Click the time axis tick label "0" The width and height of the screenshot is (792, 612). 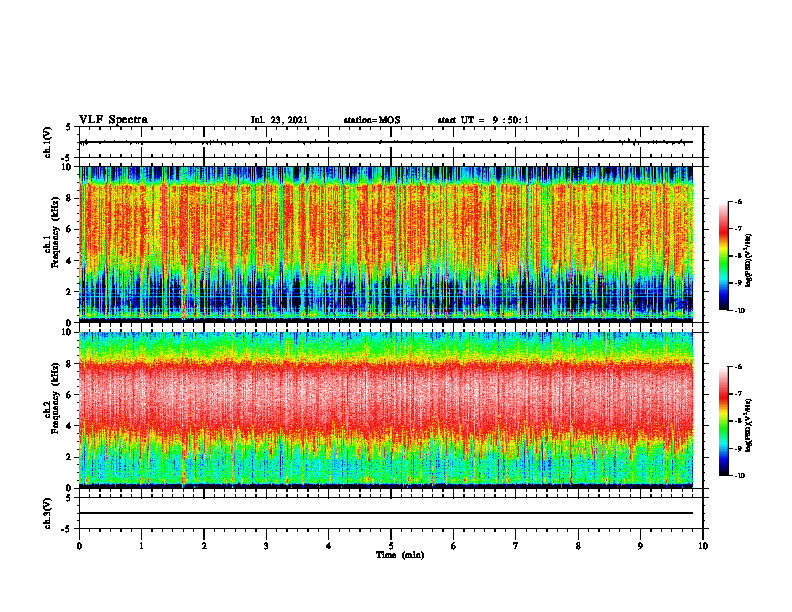click(x=79, y=546)
